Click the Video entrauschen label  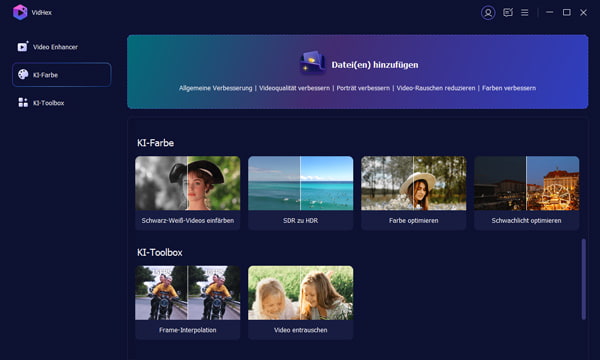click(300, 330)
